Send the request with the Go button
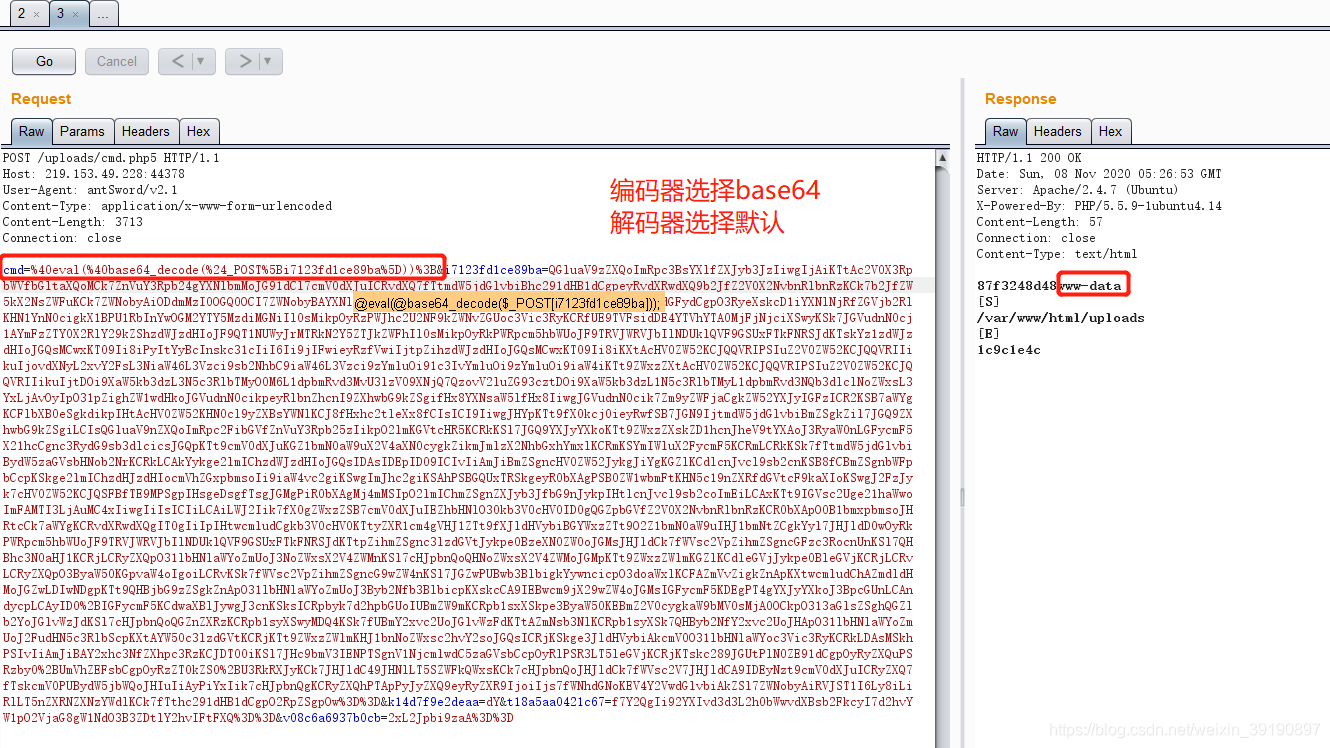 (44, 61)
